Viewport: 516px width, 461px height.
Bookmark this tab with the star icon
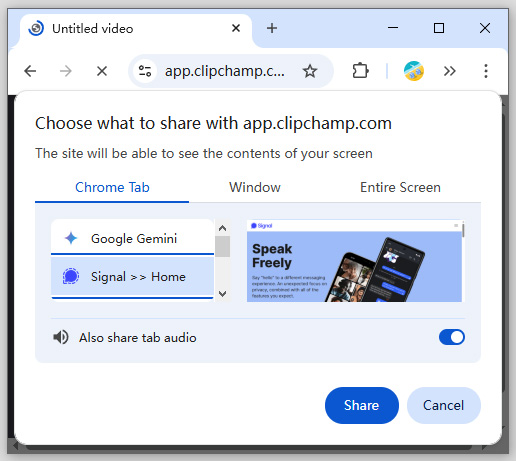pyautogui.click(x=310, y=71)
